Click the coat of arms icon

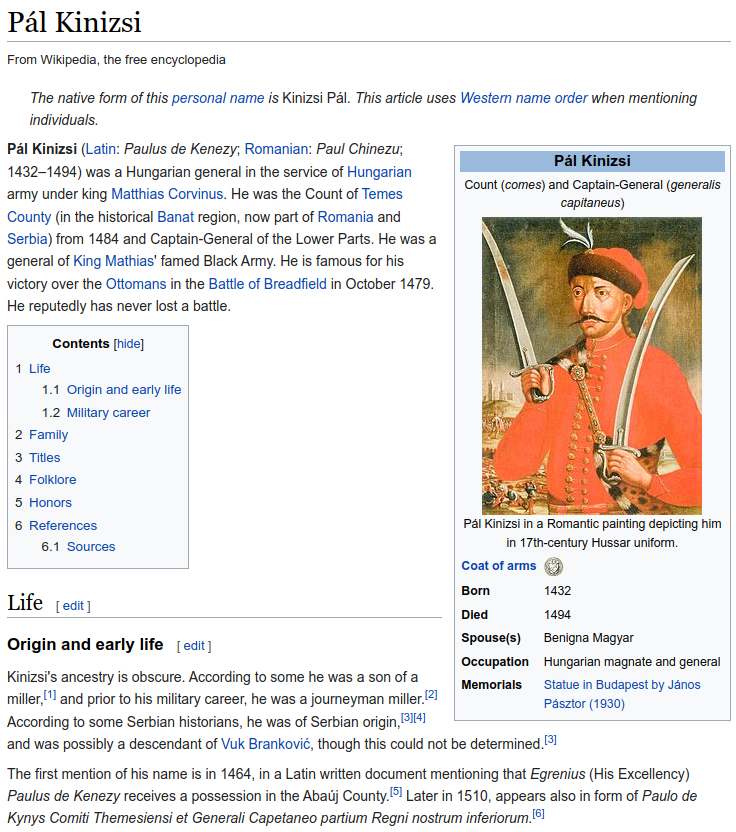point(553,566)
